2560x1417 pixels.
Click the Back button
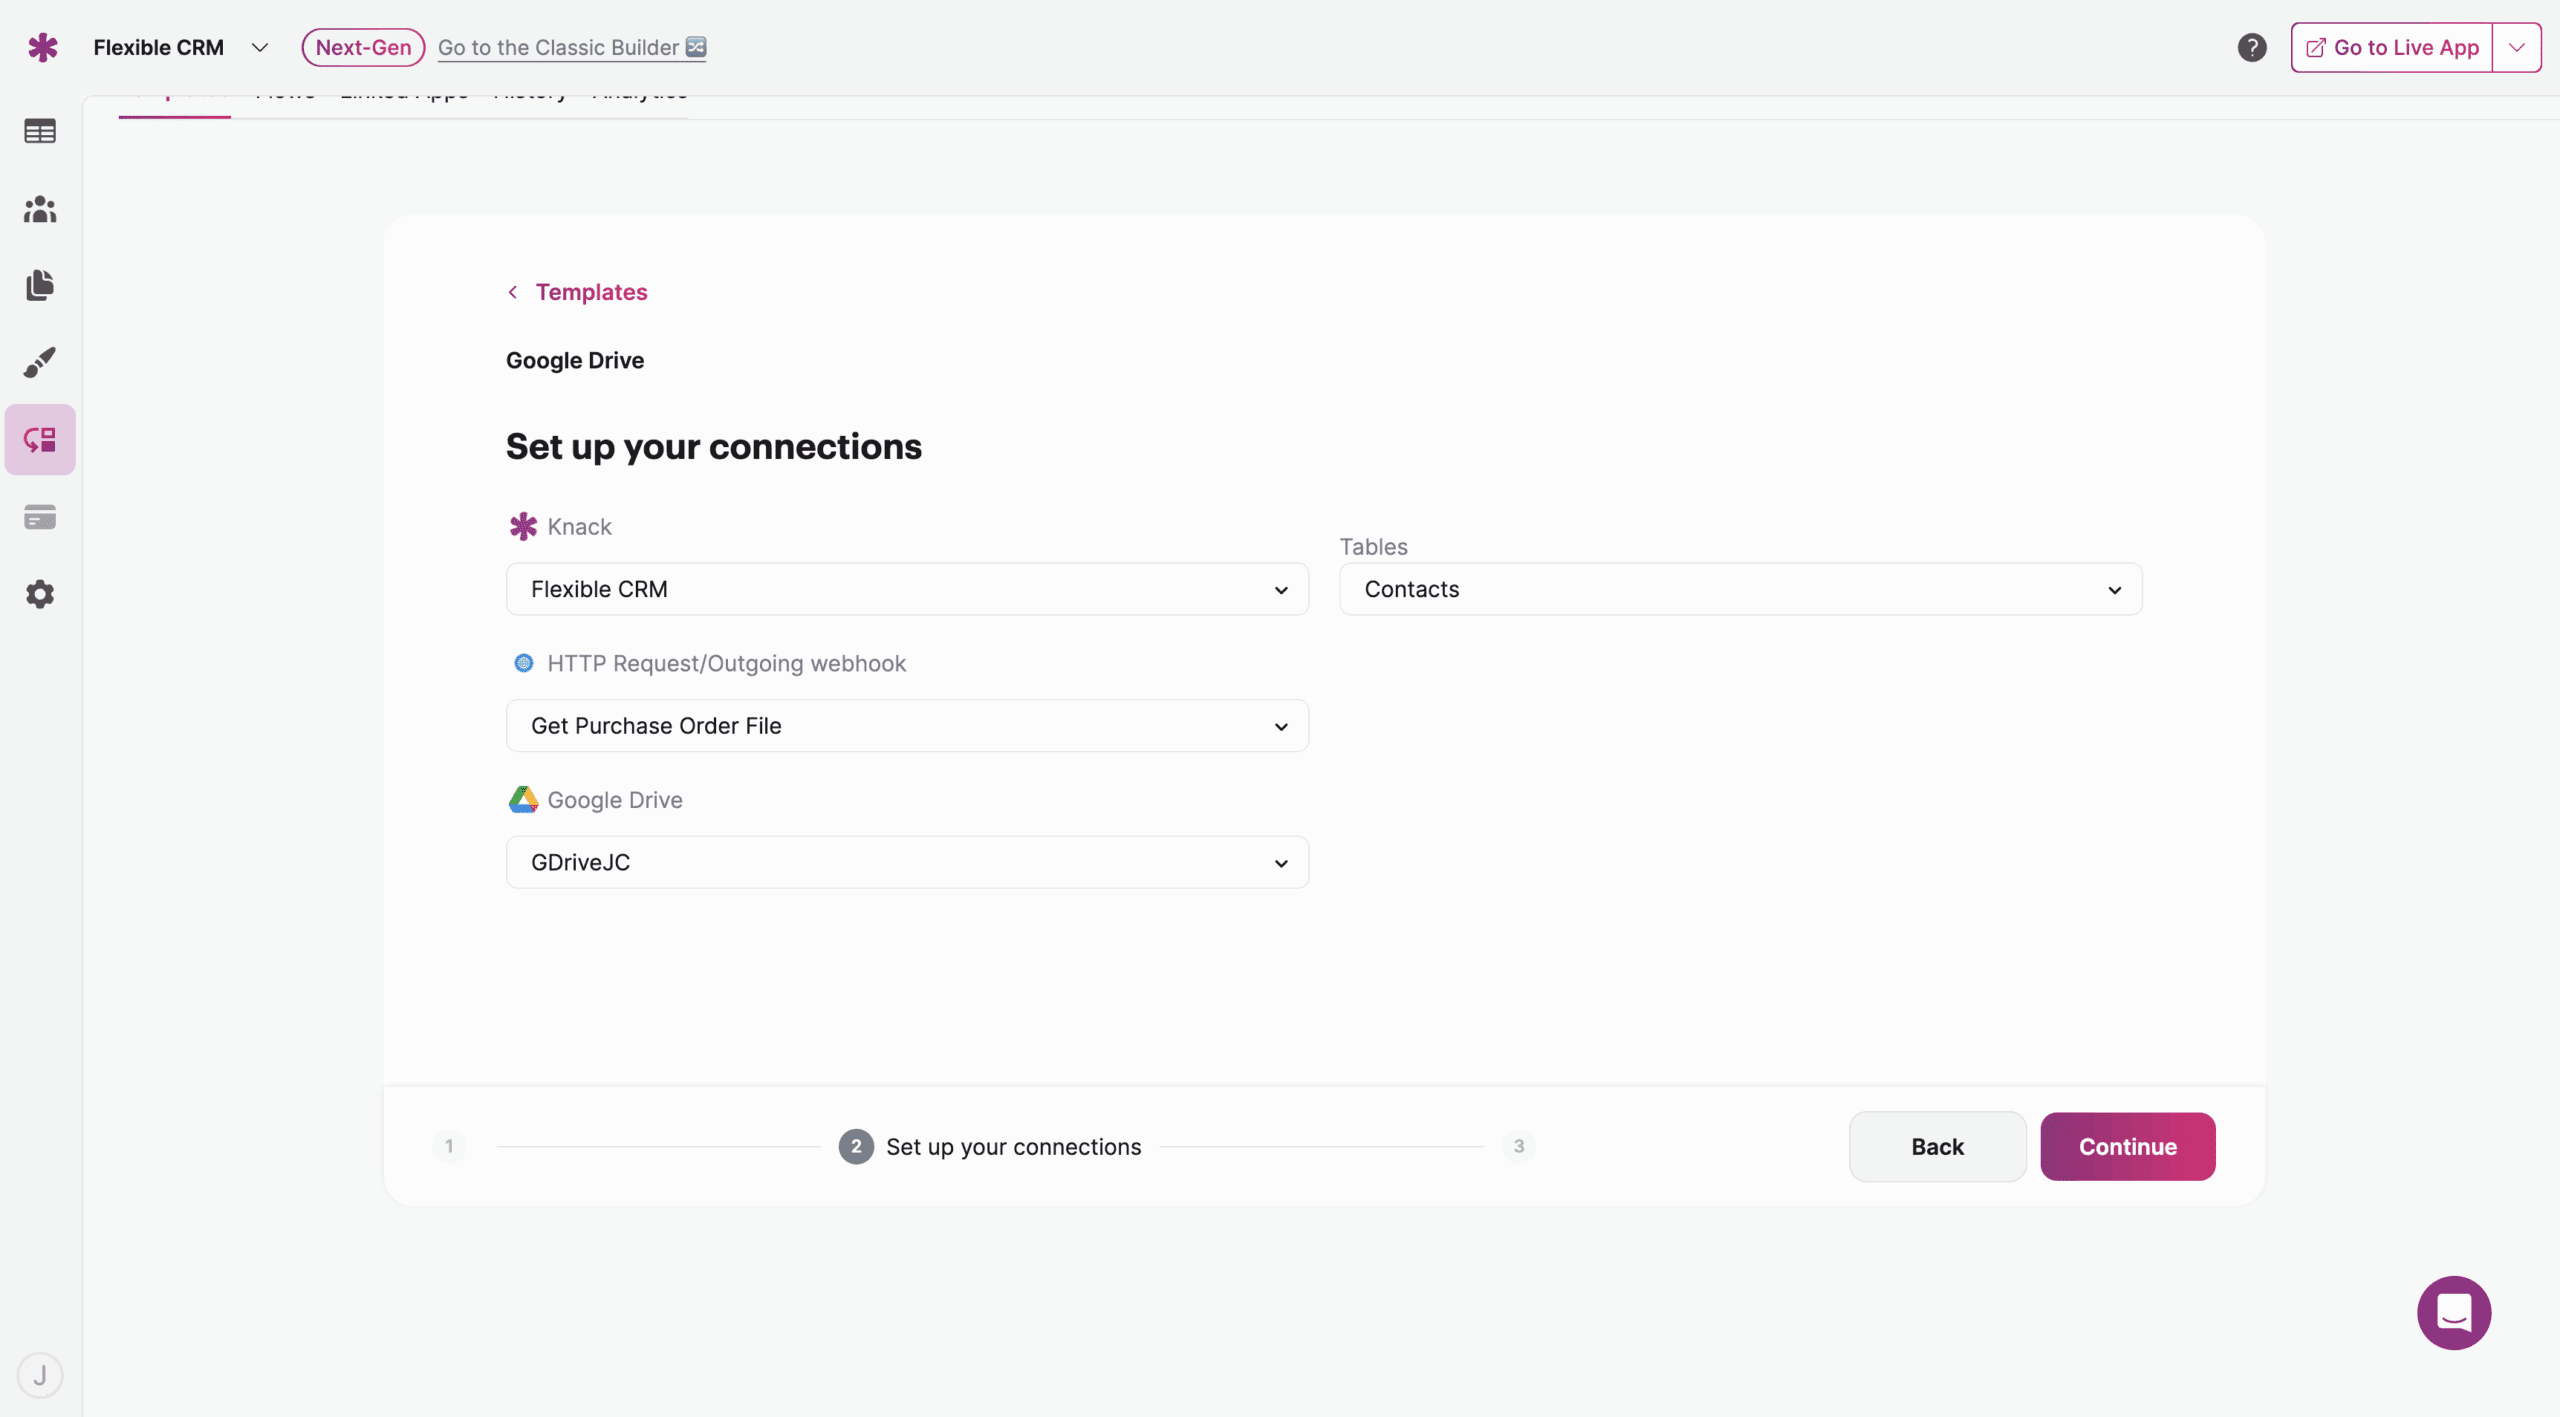(1937, 1147)
